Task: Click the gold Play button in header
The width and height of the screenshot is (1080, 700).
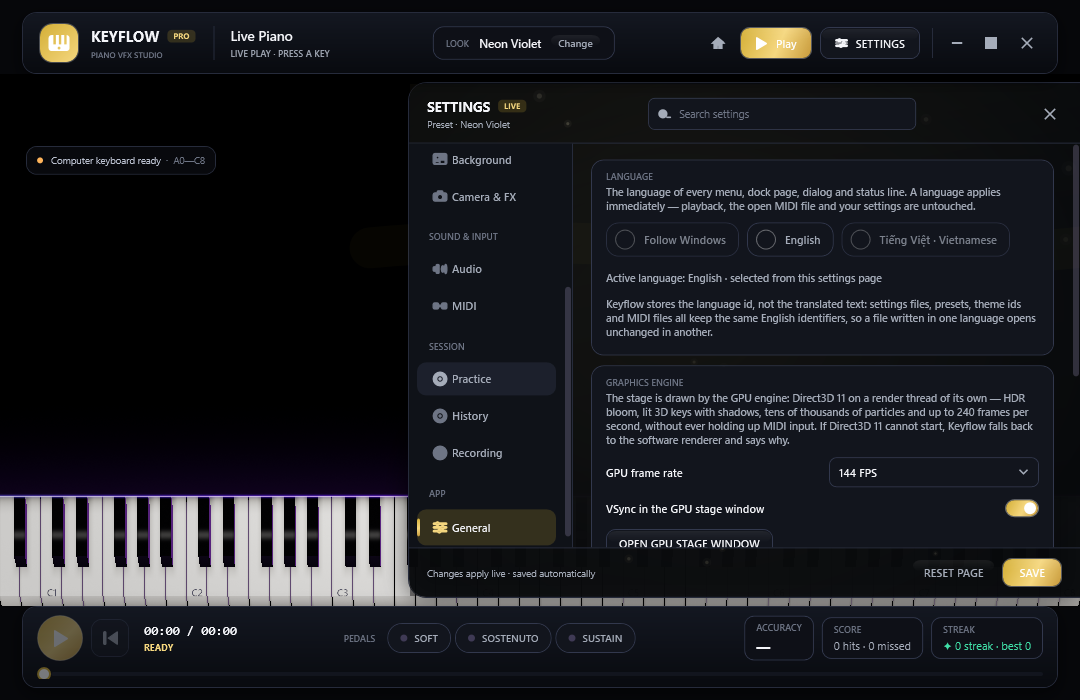Action: click(776, 43)
